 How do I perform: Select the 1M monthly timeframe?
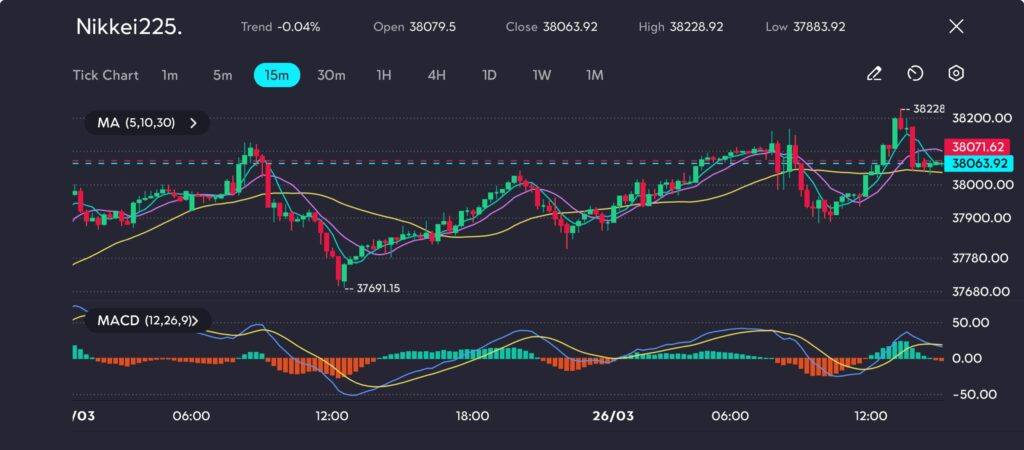595,75
